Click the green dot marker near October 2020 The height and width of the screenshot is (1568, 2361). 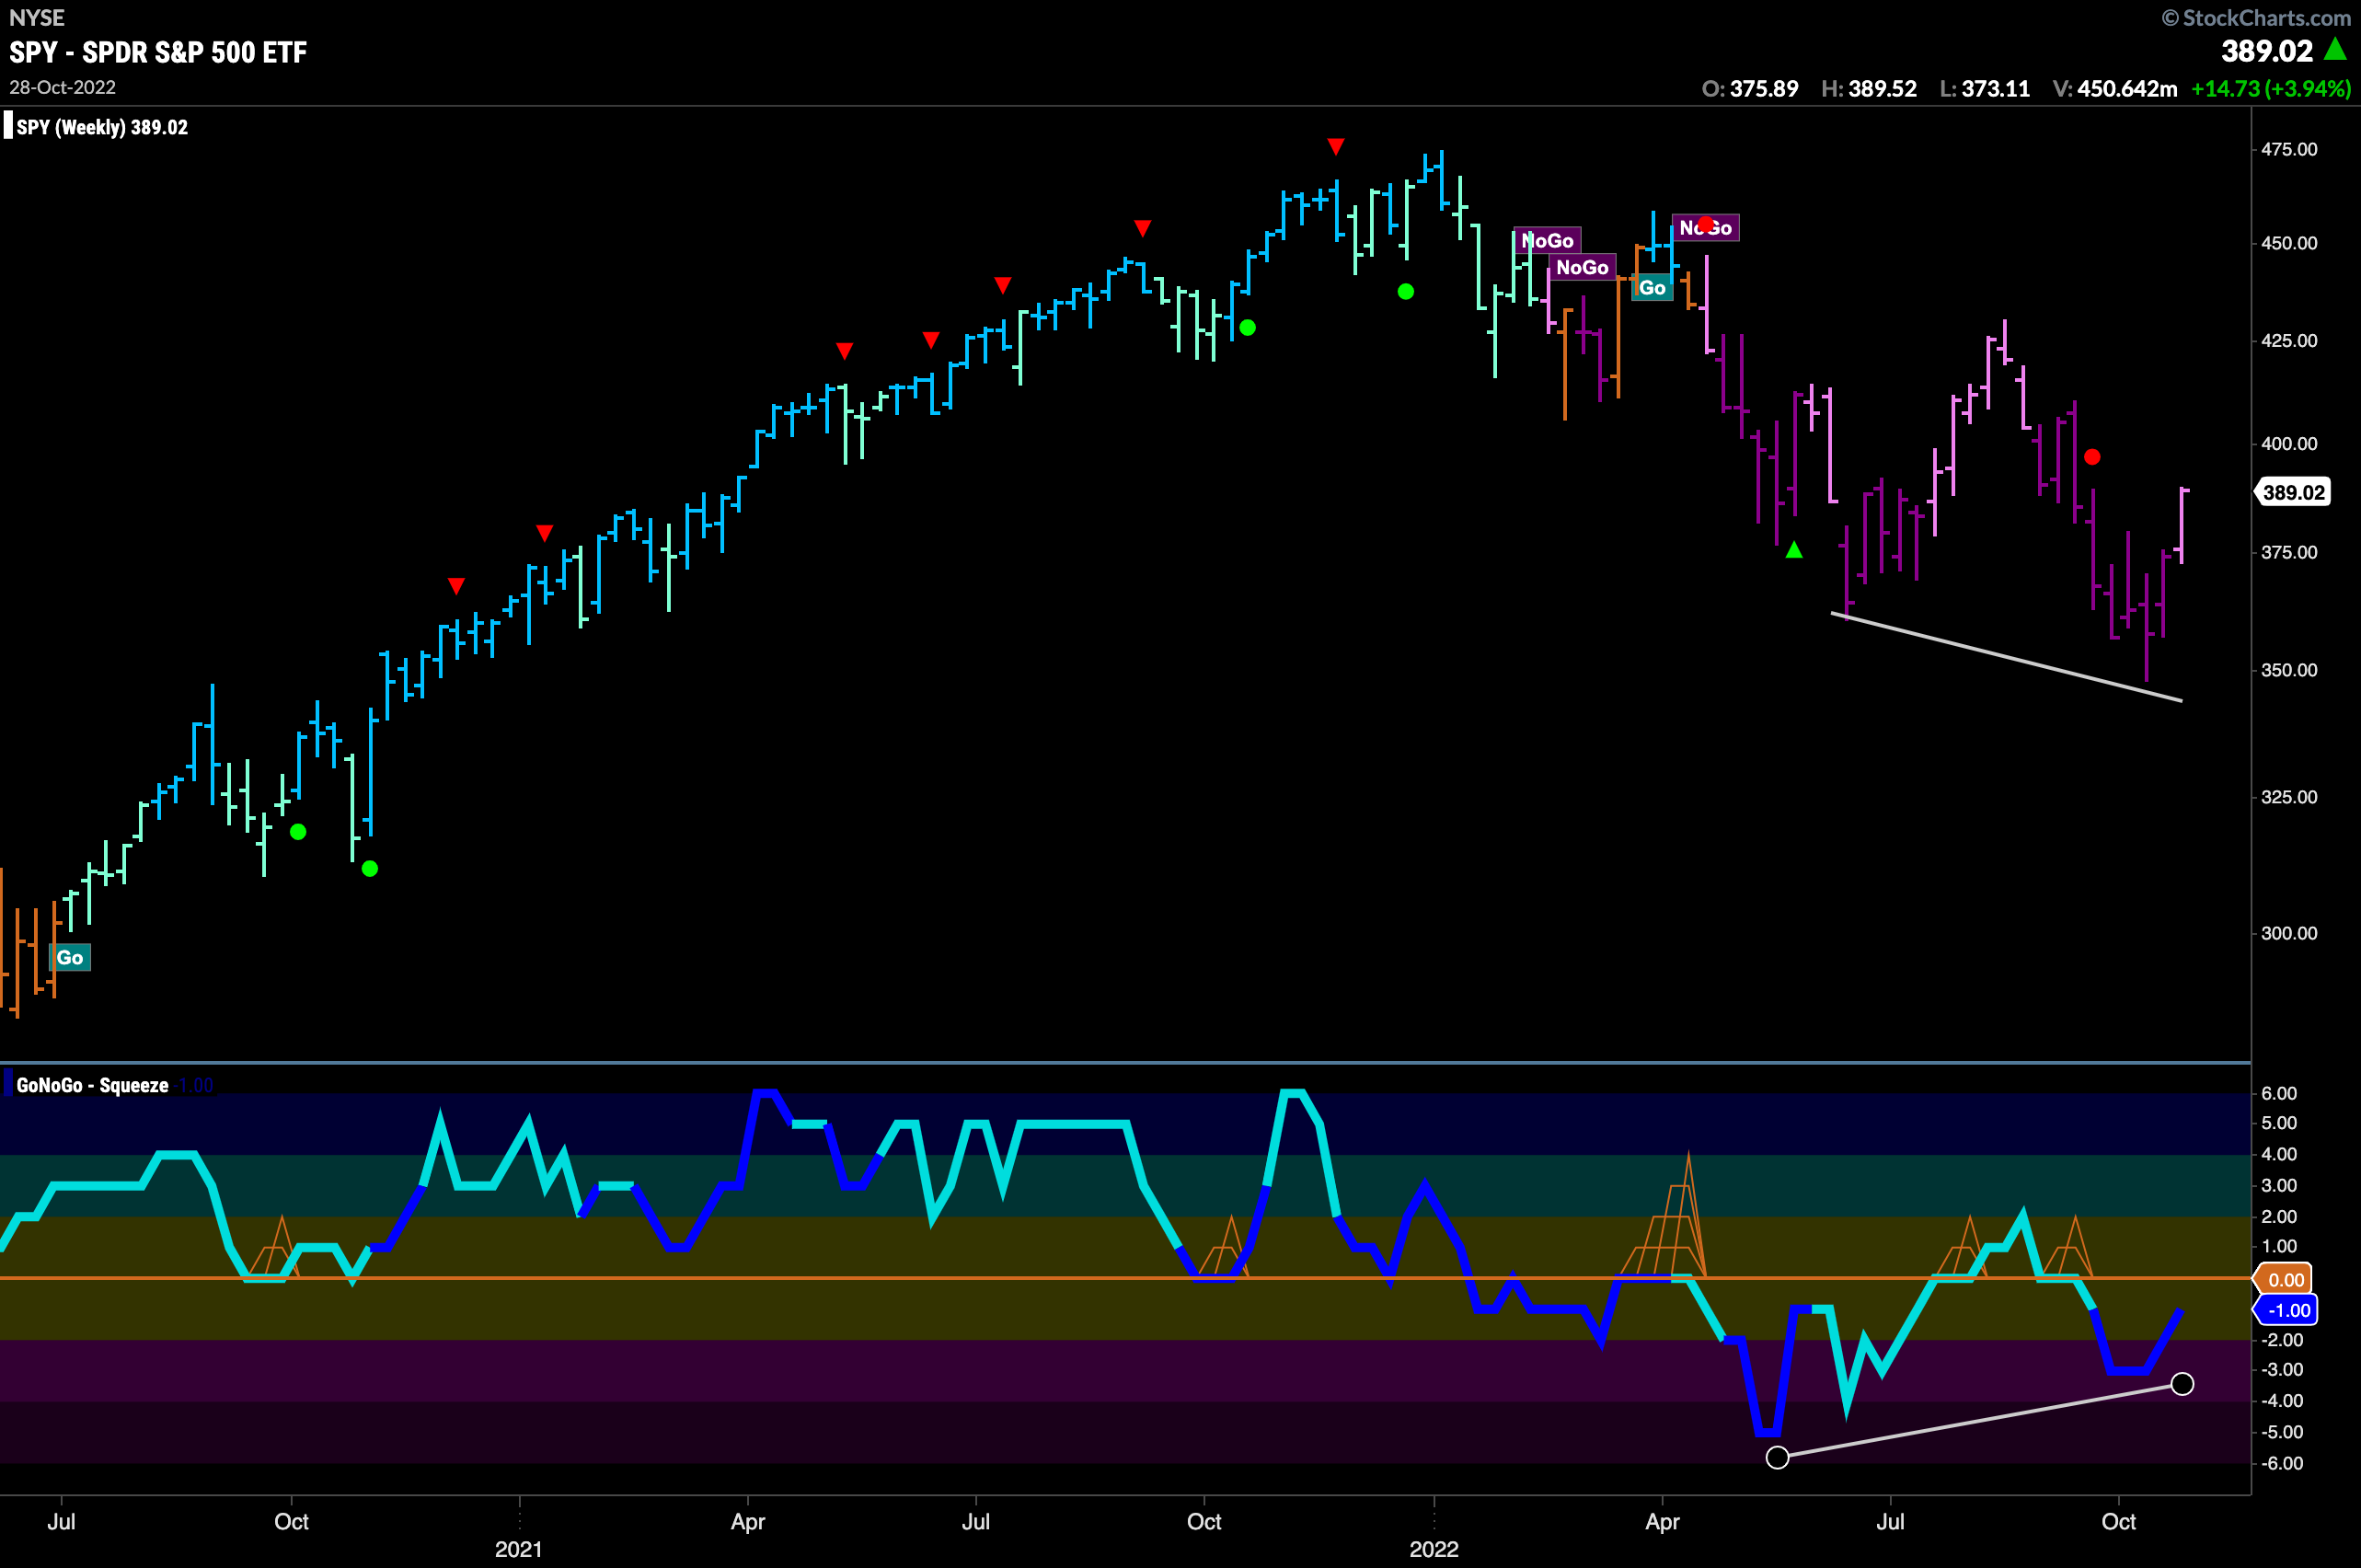[x=298, y=832]
